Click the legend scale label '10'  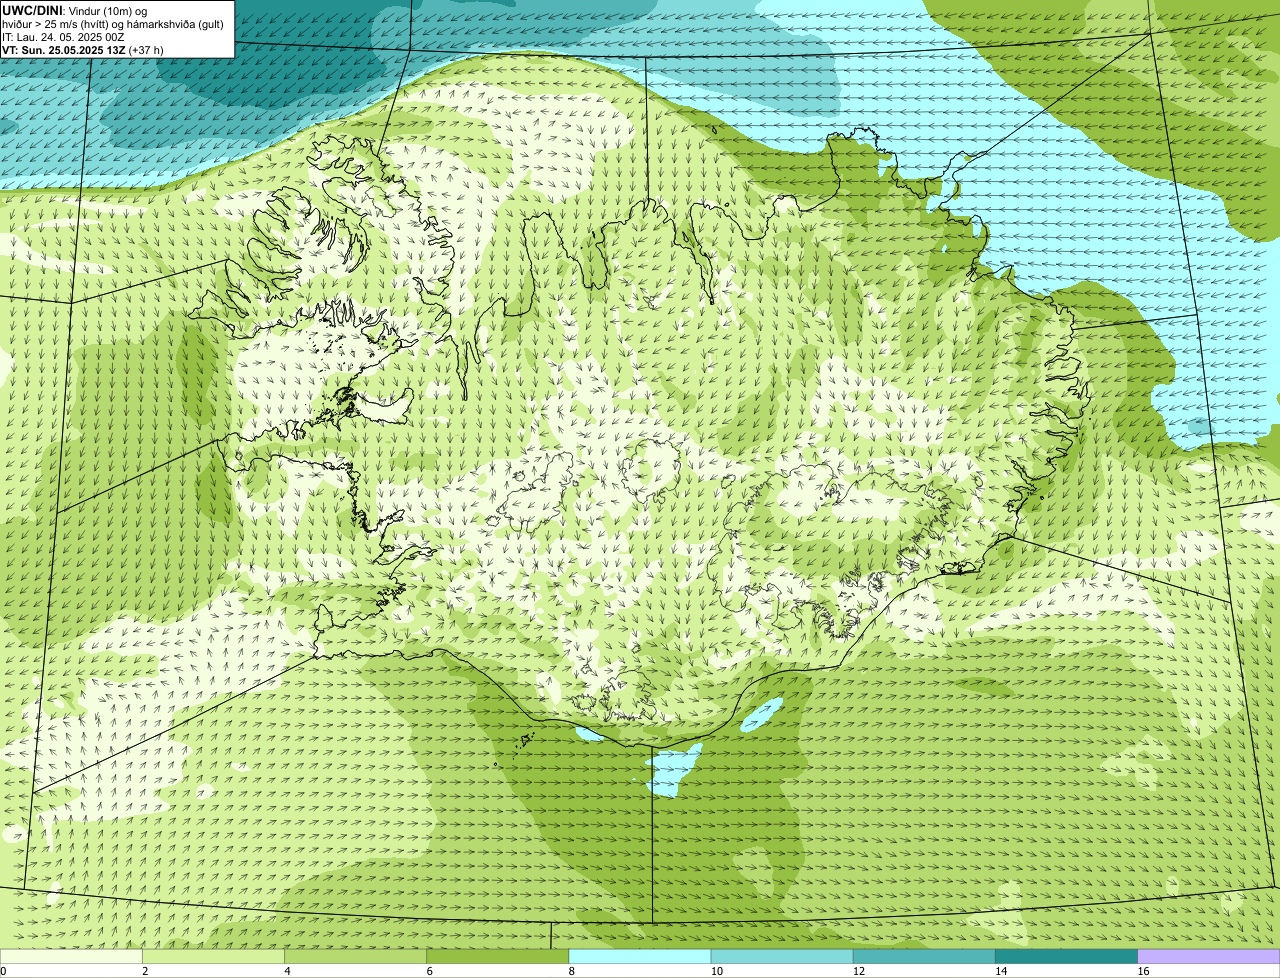click(x=716, y=971)
